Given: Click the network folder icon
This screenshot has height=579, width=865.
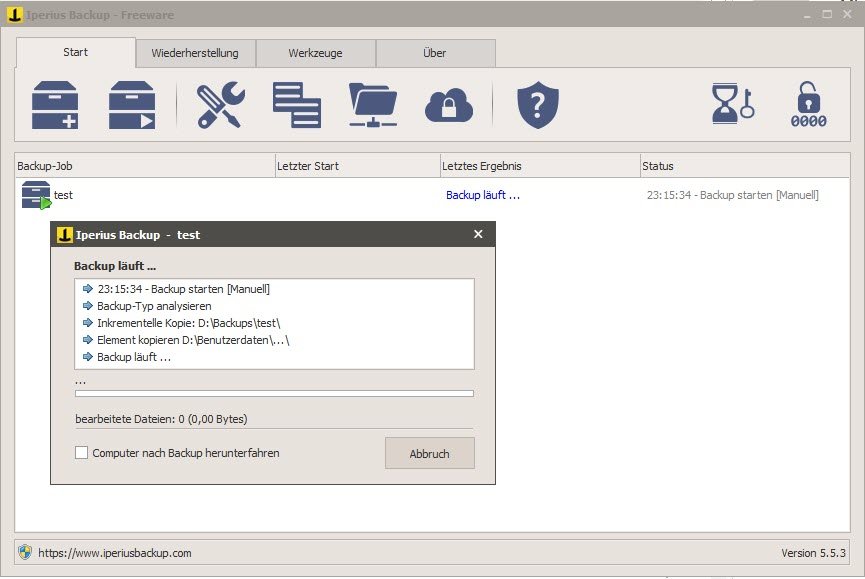Looking at the screenshot, I should pyautogui.click(x=373, y=105).
